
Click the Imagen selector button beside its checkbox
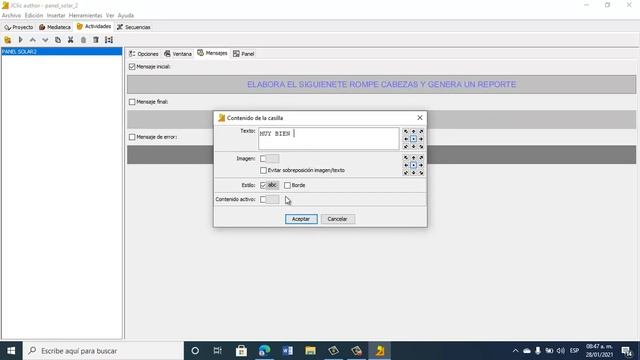click(273, 159)
